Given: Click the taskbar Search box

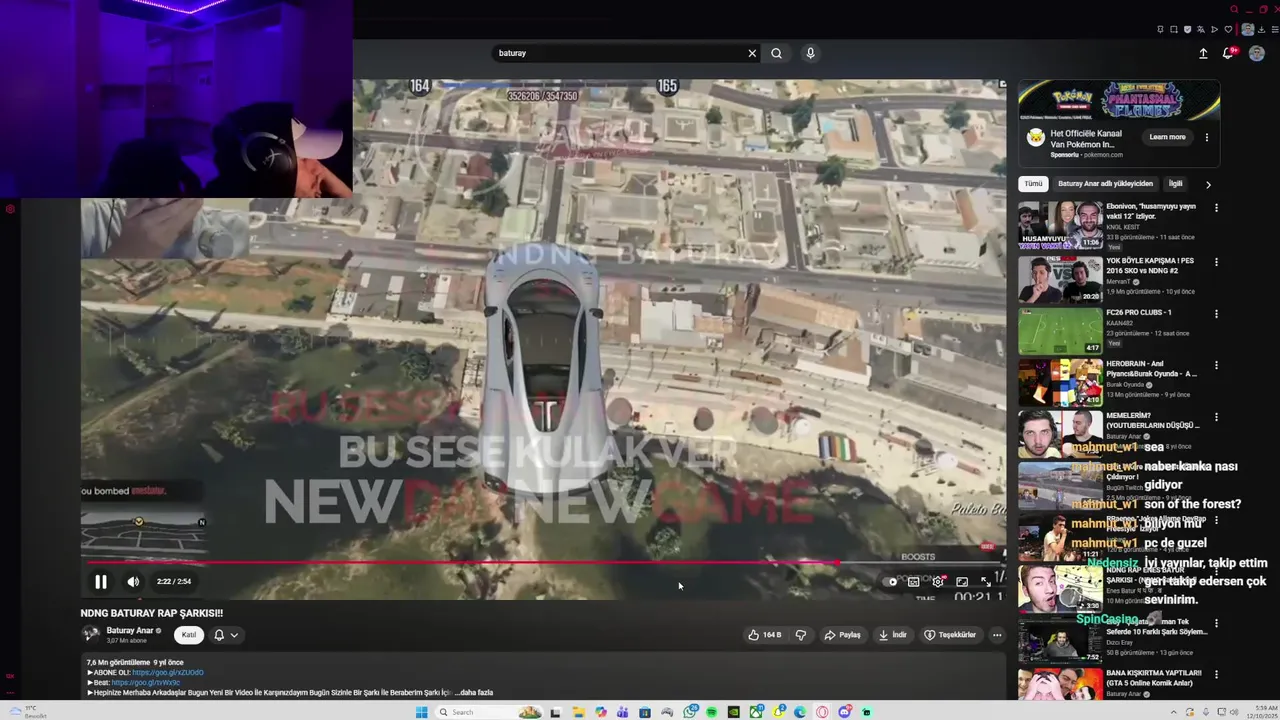Looking at the screenshot, I should coord(489,712).
